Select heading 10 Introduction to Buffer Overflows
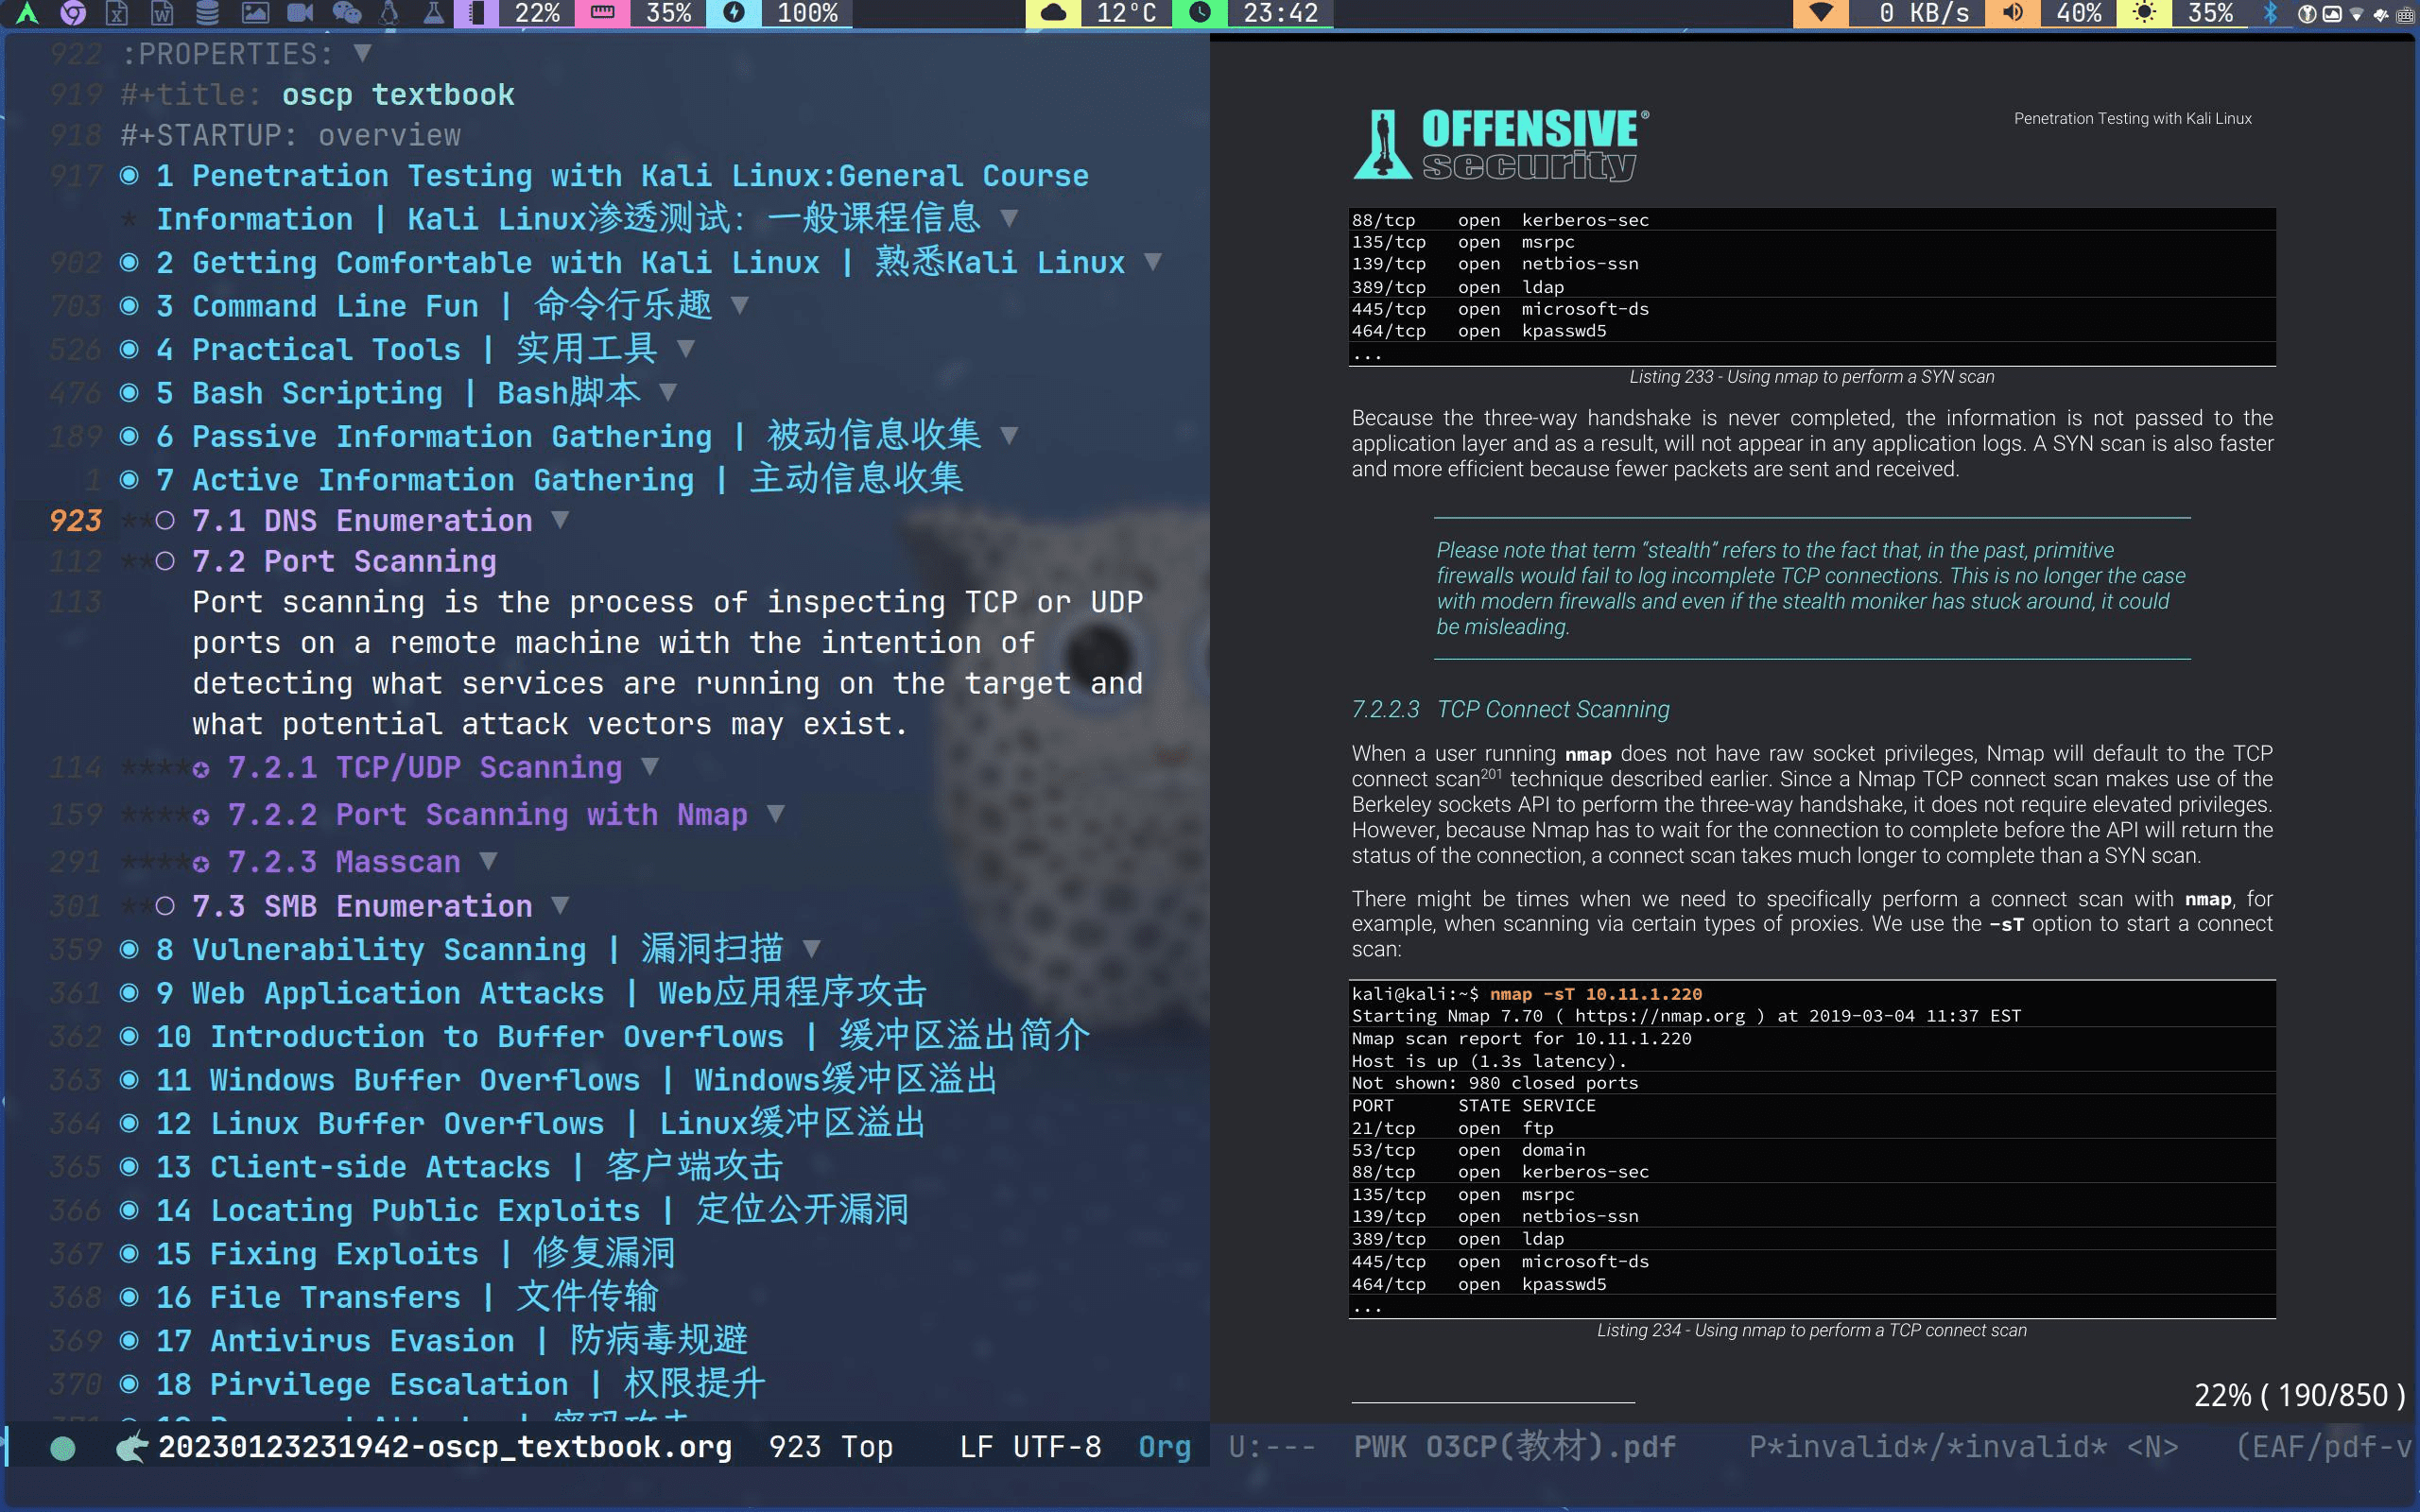Screen dimensions: 2420x1512 [622, 1036]
